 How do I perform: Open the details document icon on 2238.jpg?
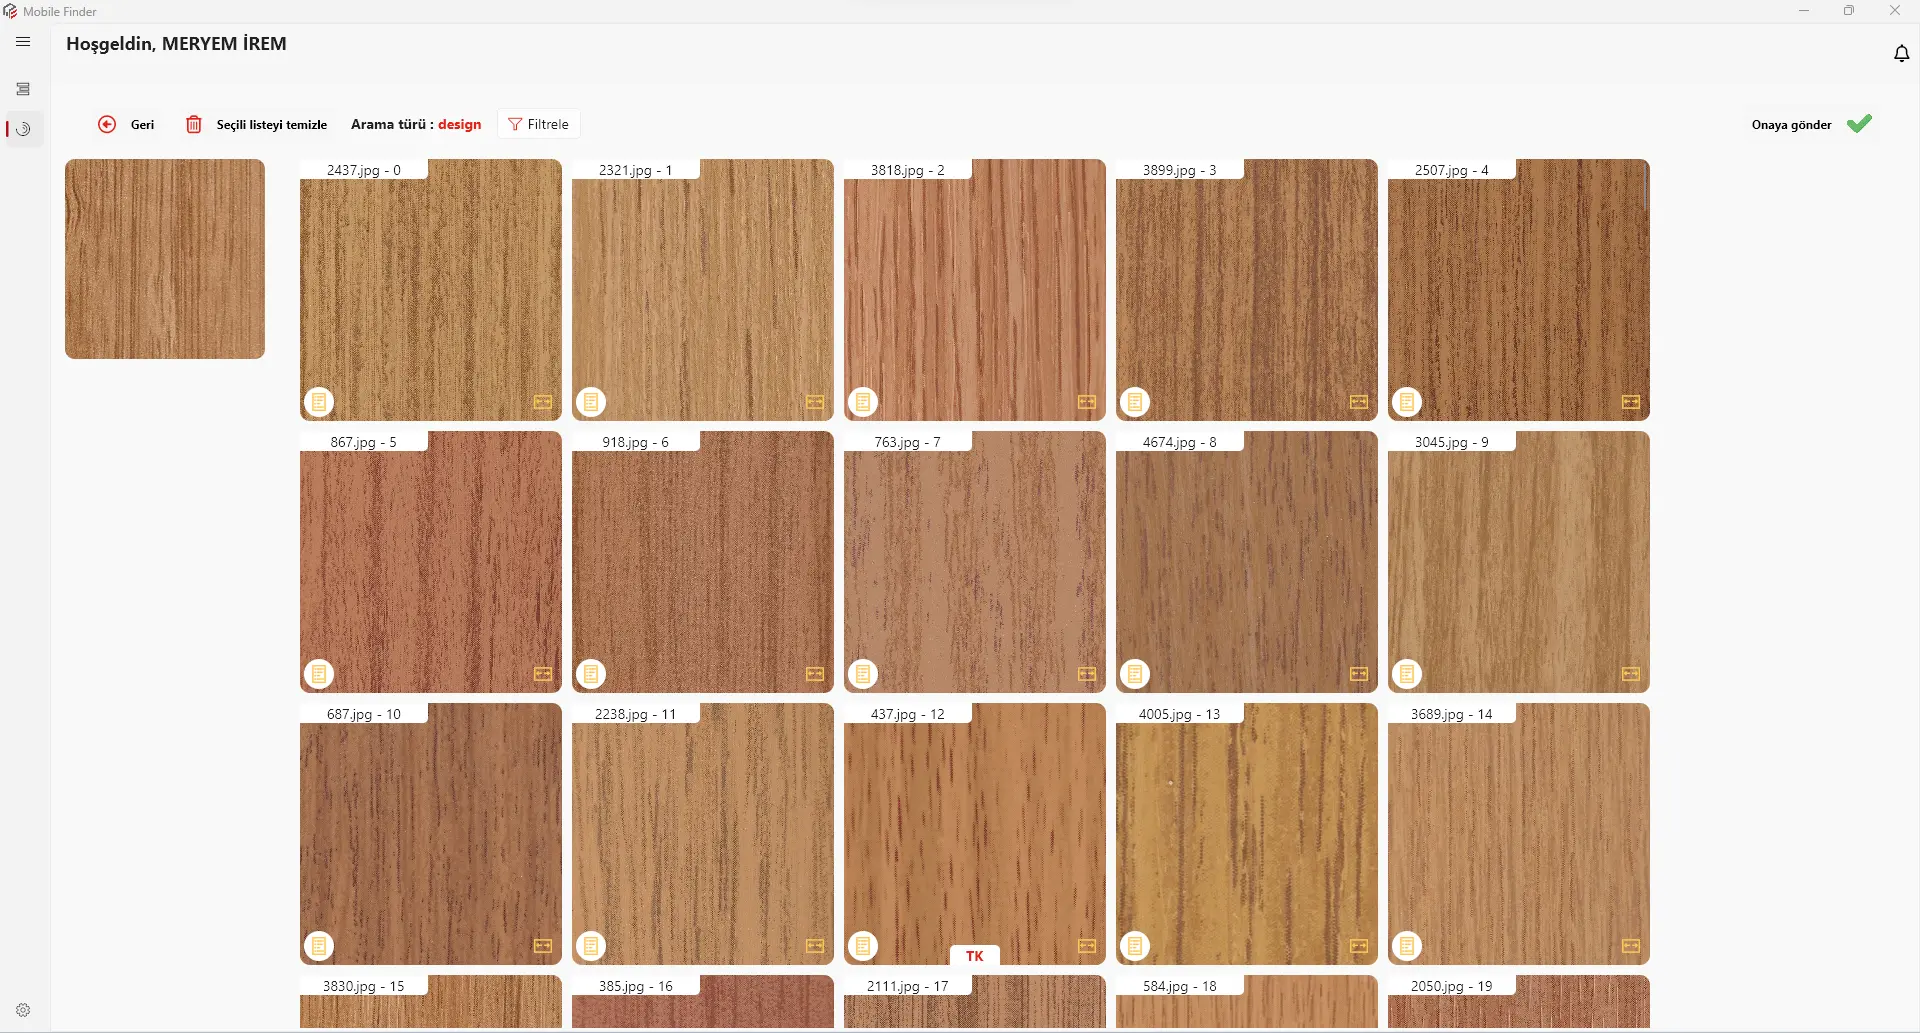tap(591, 946)
